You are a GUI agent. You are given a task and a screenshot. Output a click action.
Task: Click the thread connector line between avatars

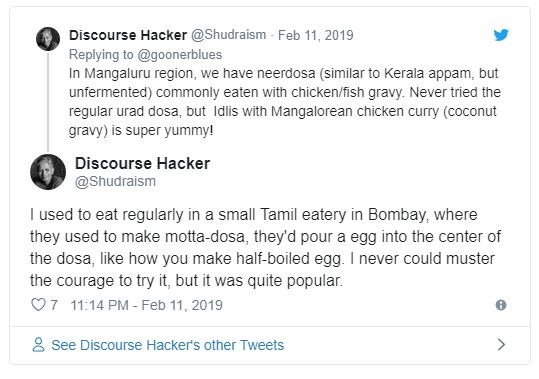click(x=48, y=102)
